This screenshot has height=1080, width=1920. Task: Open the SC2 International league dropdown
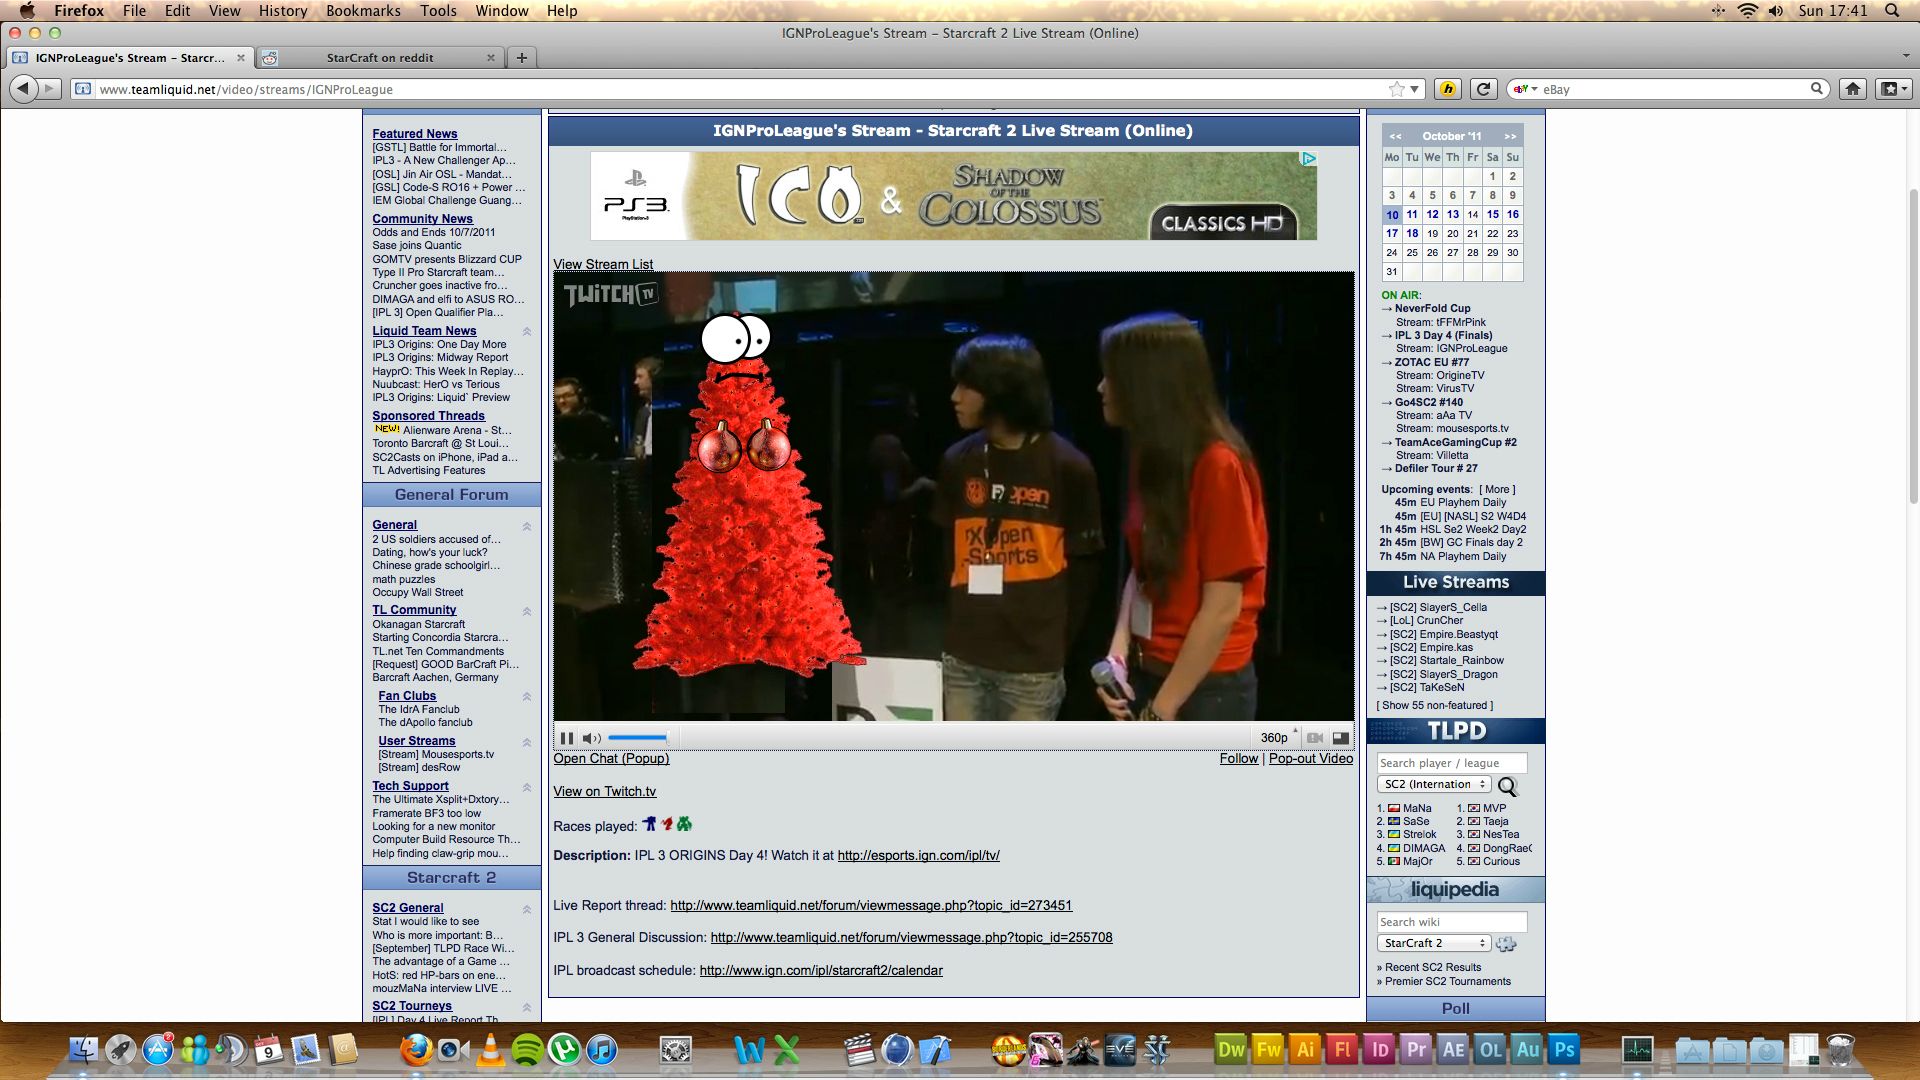pos(1434,785)
